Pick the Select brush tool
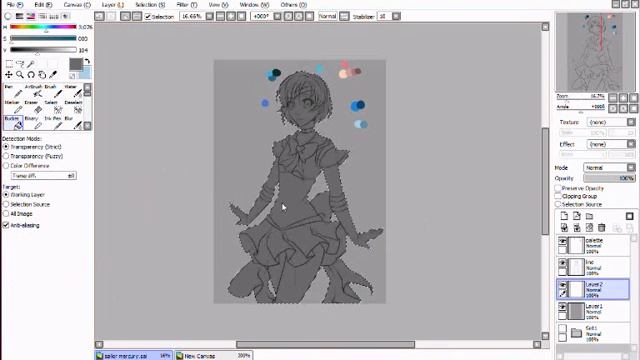The height and width of the screenshot is (360, 640). (52, 107)
